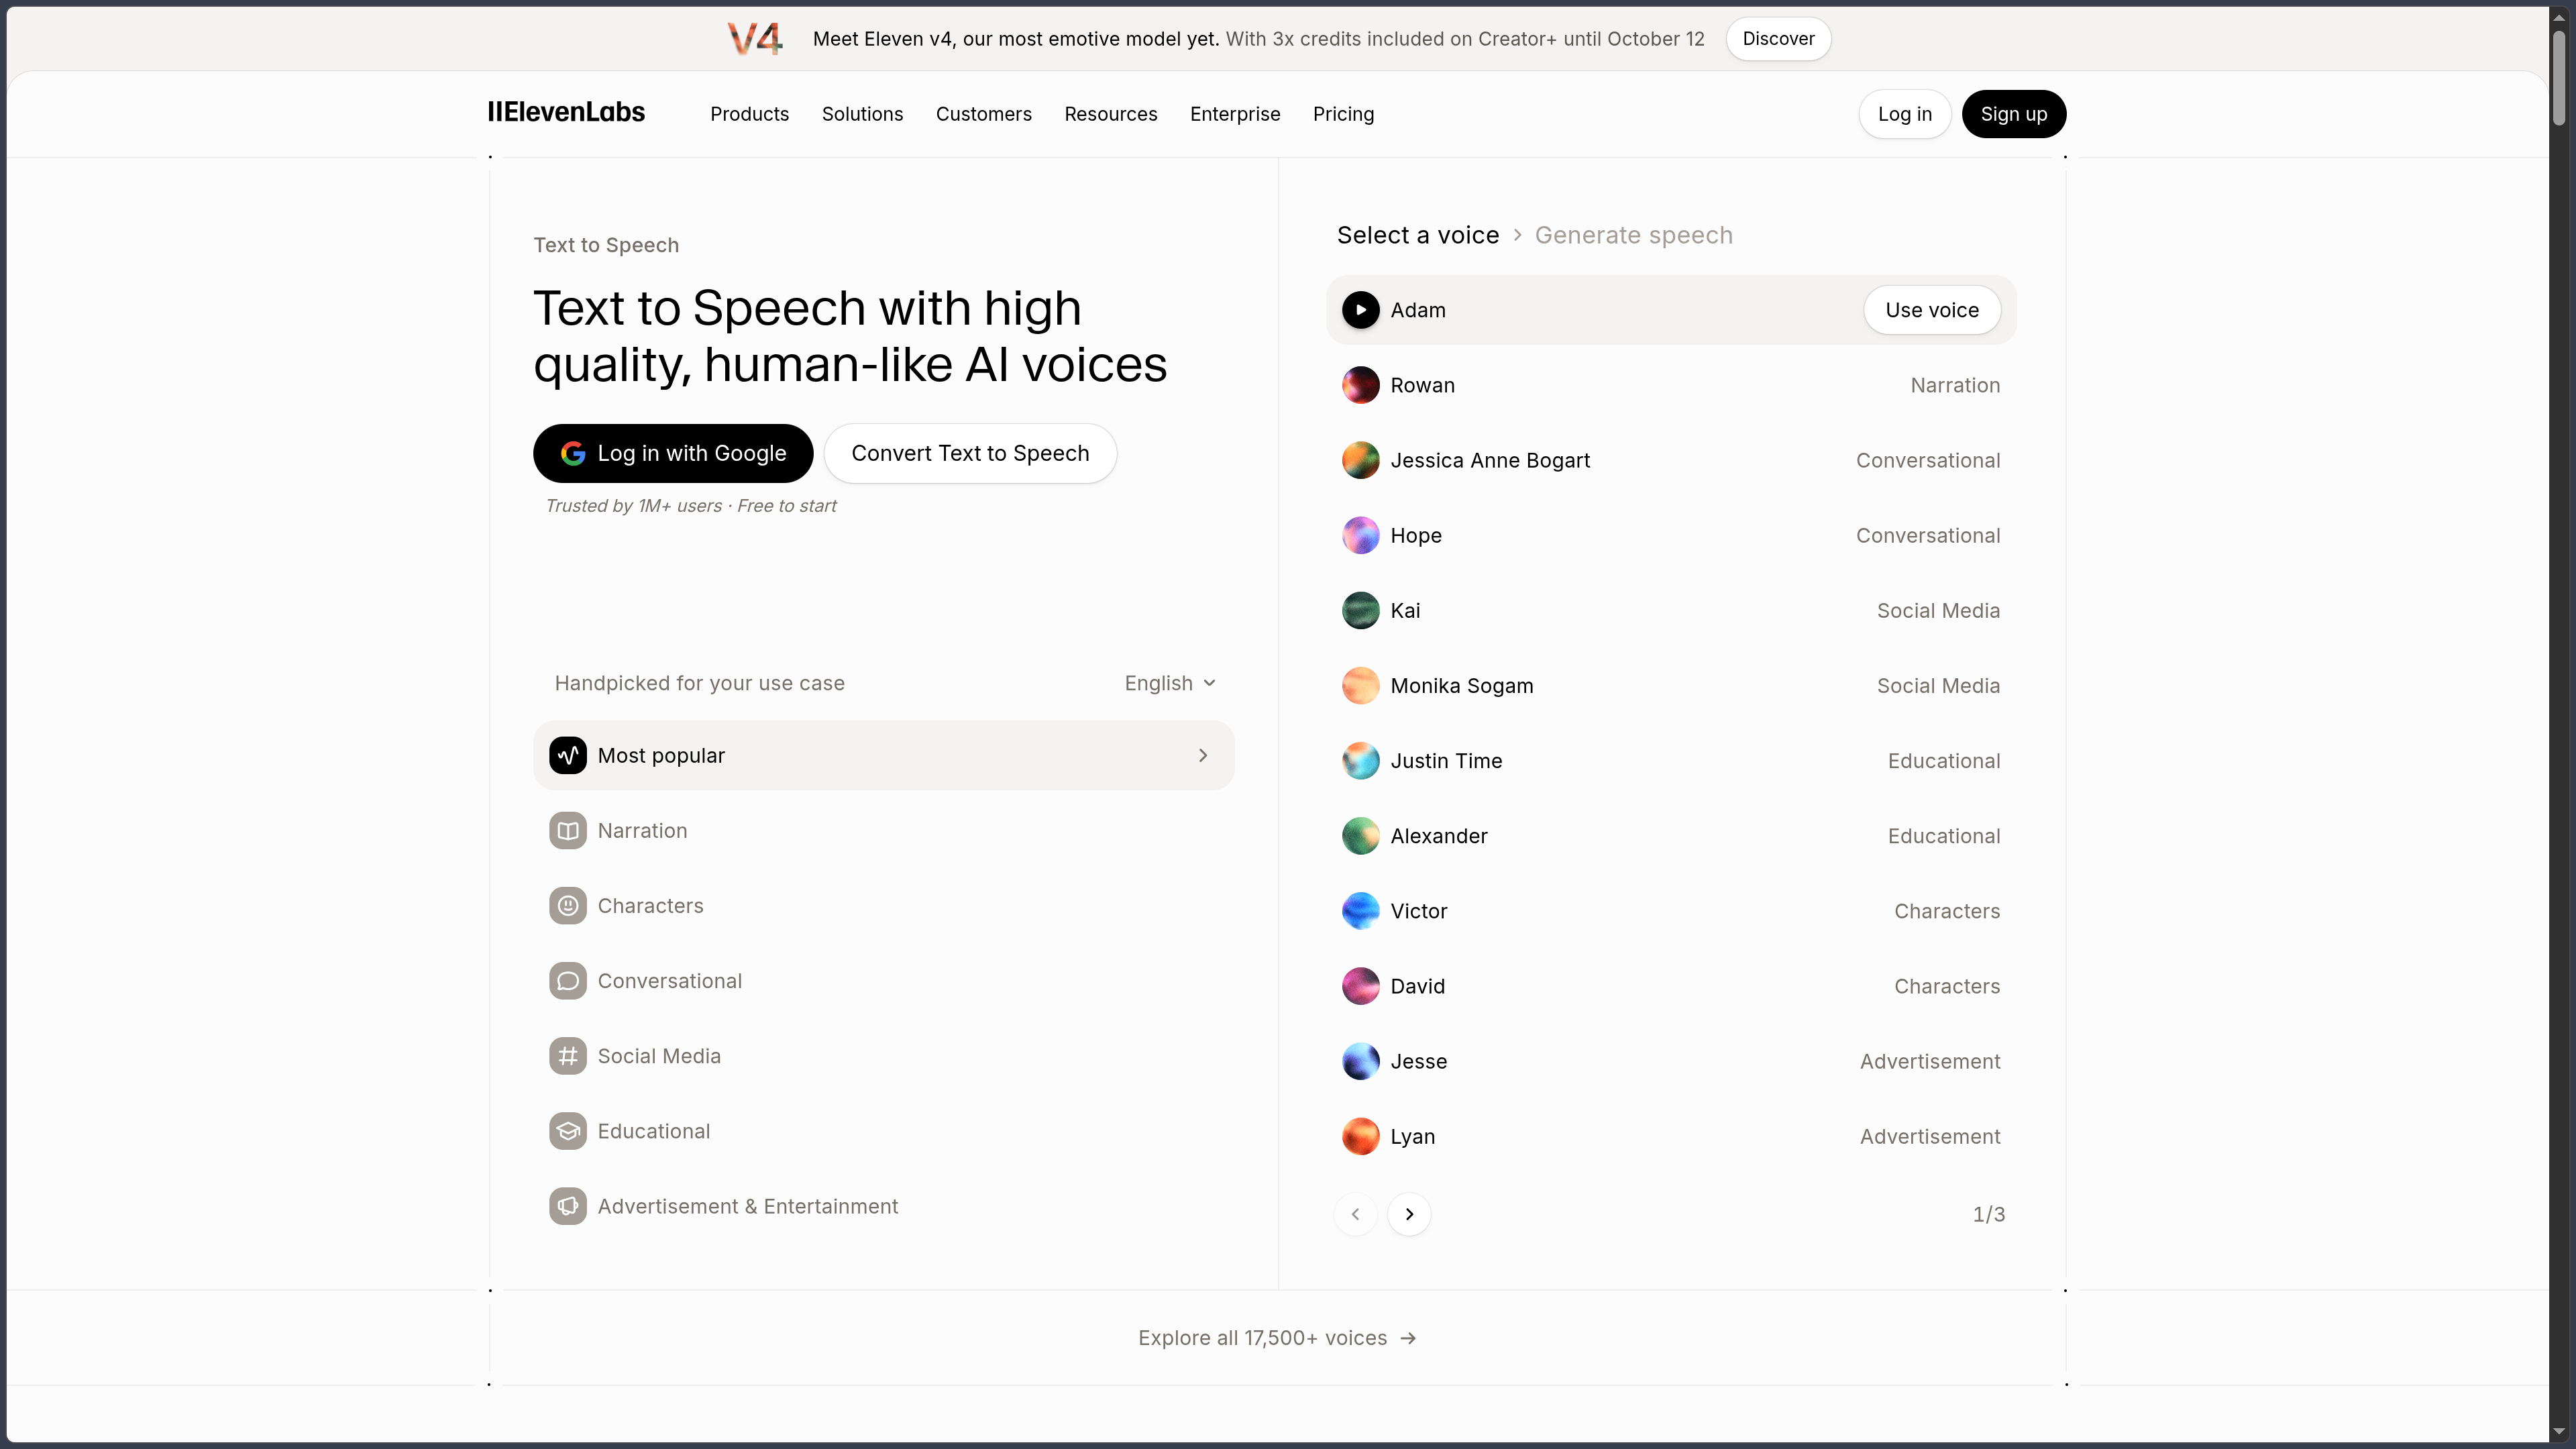Click the Educational graduation cap icon
Screen dimensions: 2576x1449
[x=568, y=1130]
